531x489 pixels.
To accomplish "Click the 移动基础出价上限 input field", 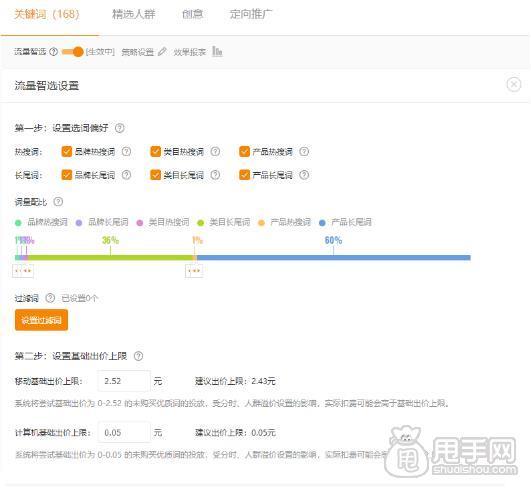I will click(x=124, y=381).
